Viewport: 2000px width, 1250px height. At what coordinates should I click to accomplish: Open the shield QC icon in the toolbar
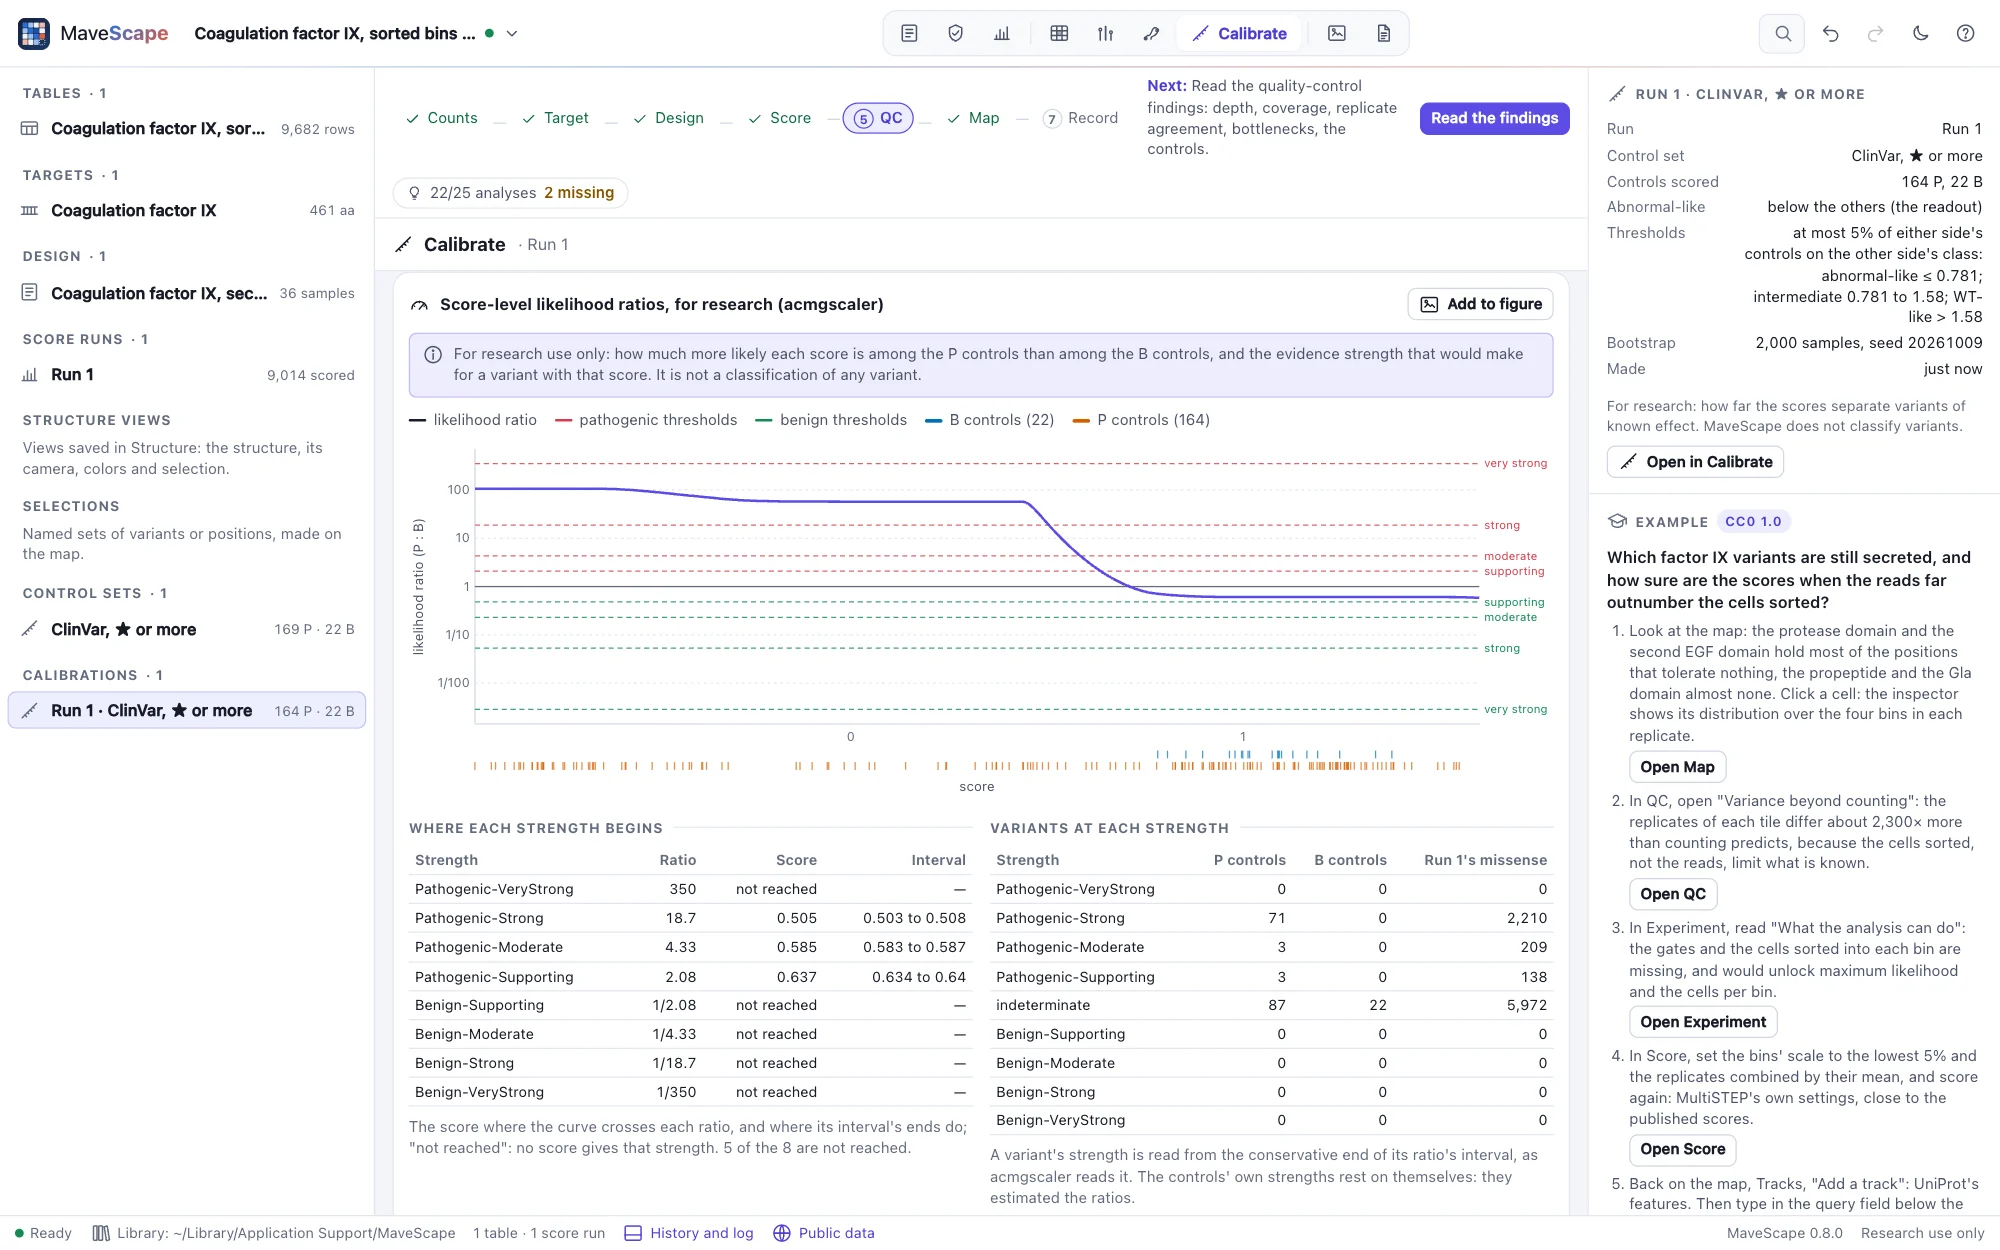tap(955, 33)
